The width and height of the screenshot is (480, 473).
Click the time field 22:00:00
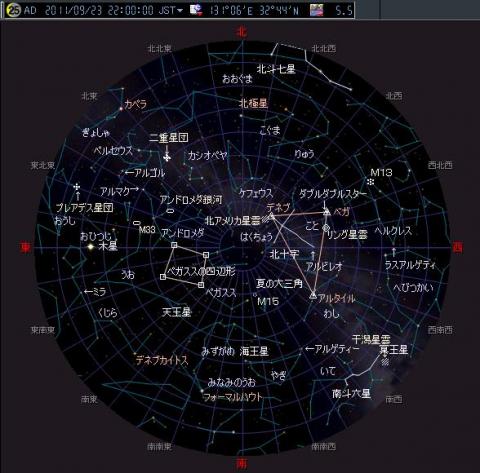click(x=131, y=10)
